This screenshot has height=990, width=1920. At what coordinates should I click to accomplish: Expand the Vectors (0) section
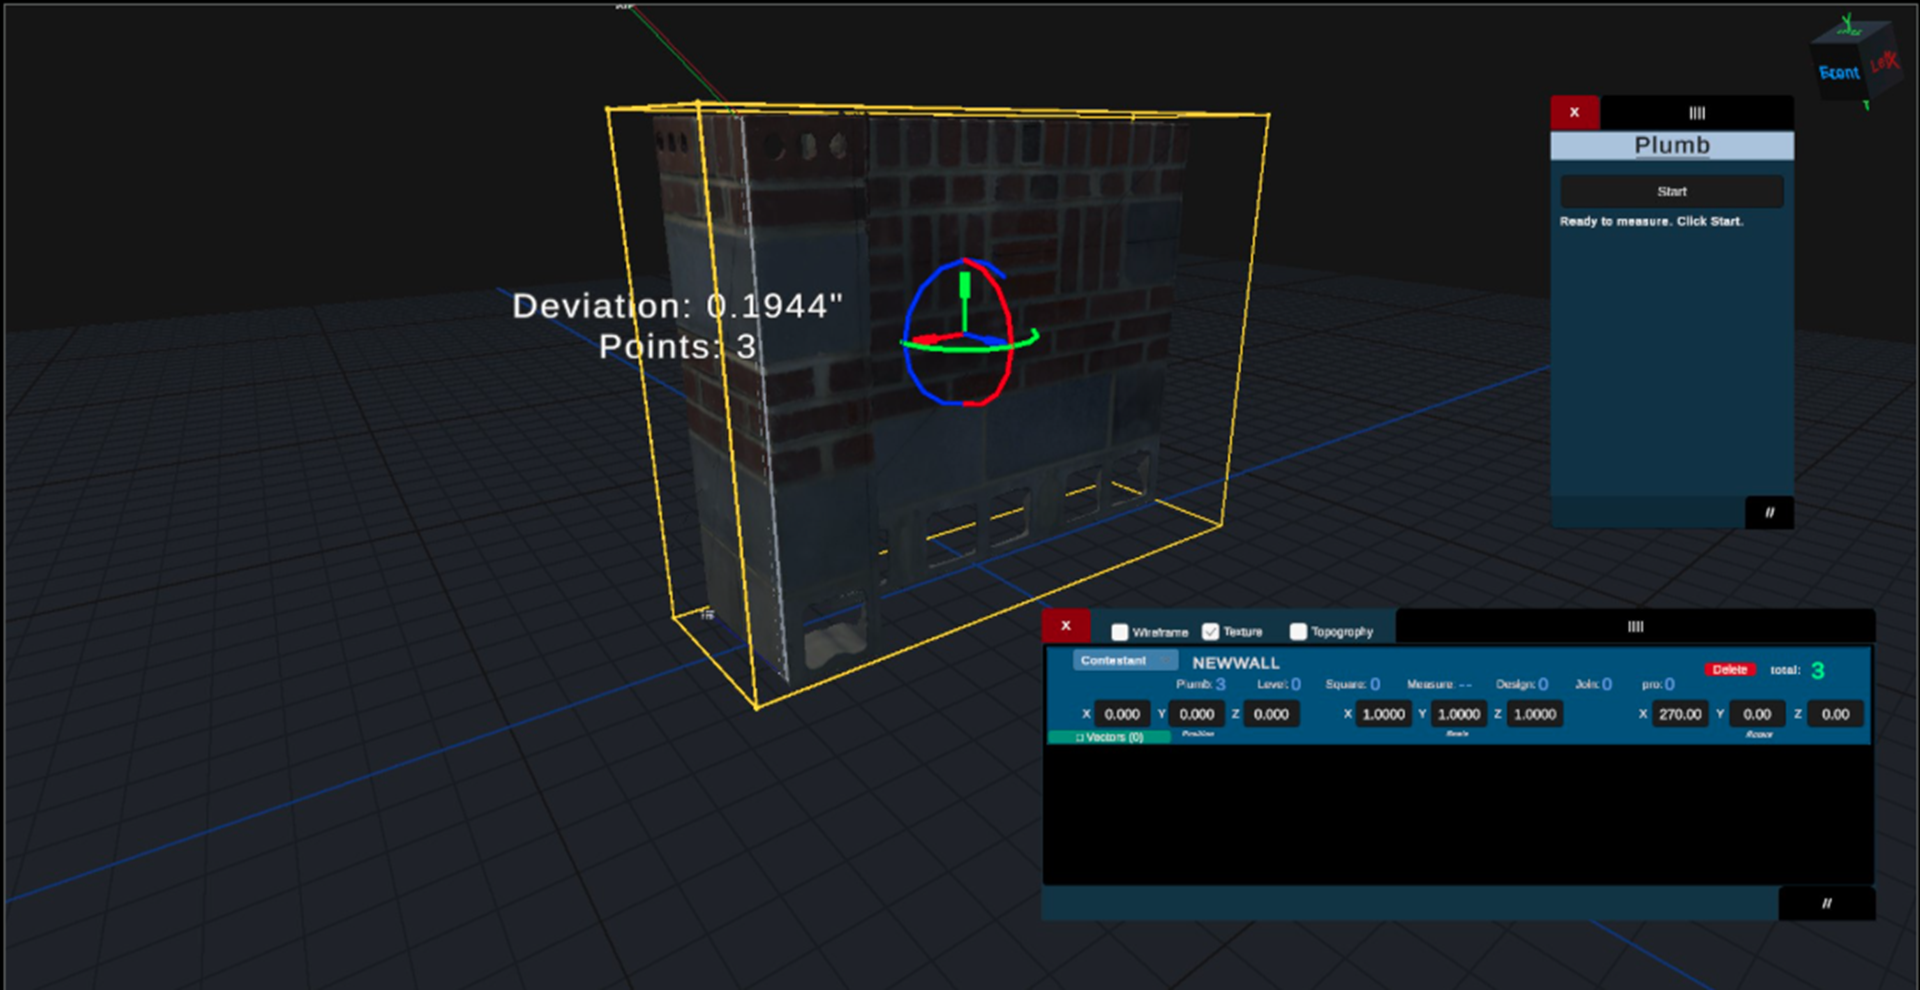click(x=1109, y=737)
